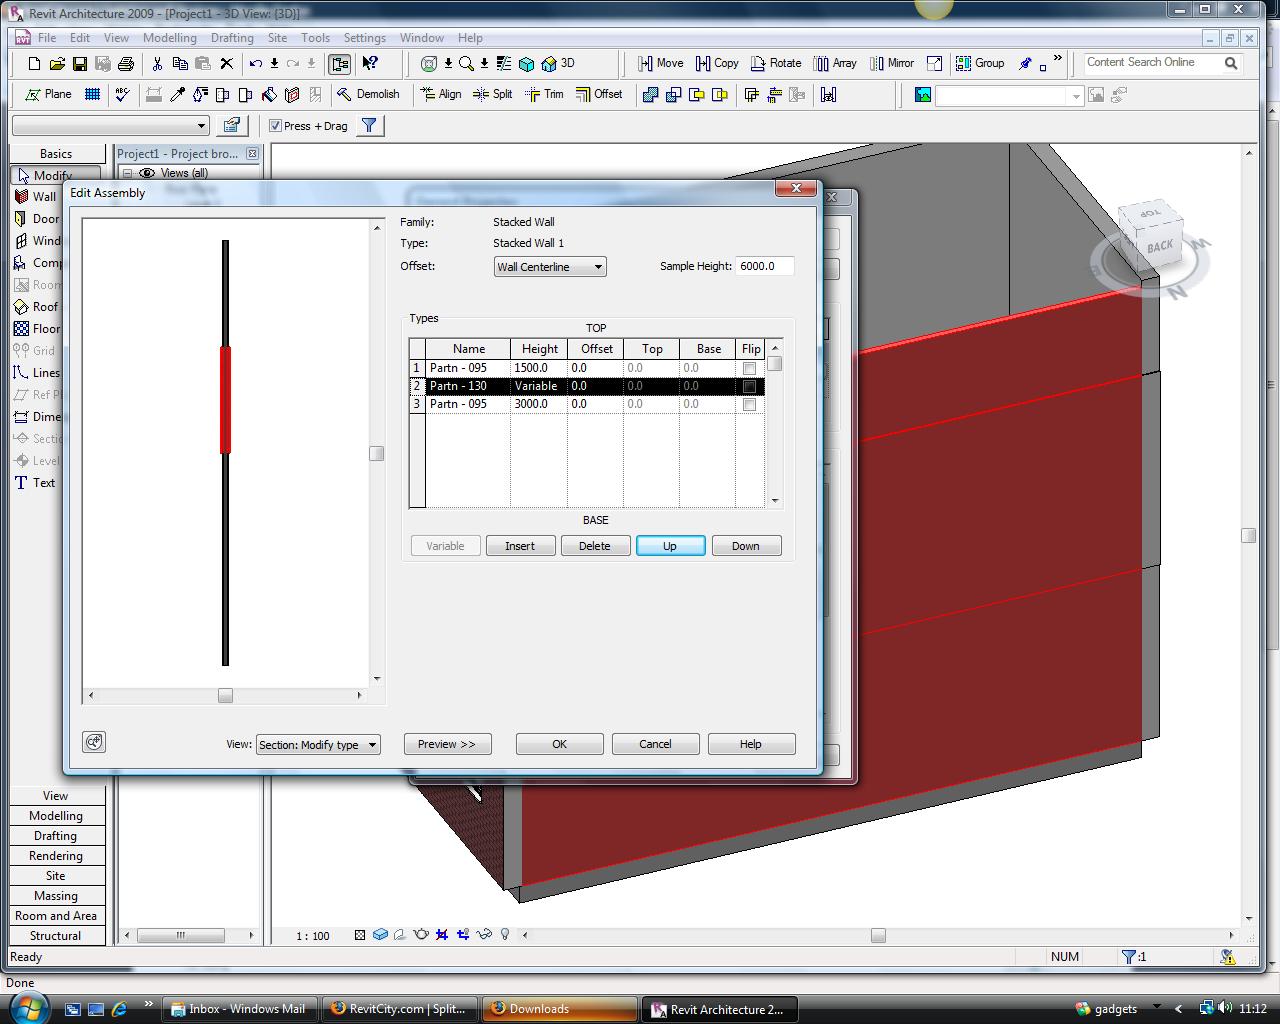Click the Sample Height input field
The image size is (1280, 1024).
(764, 266)
